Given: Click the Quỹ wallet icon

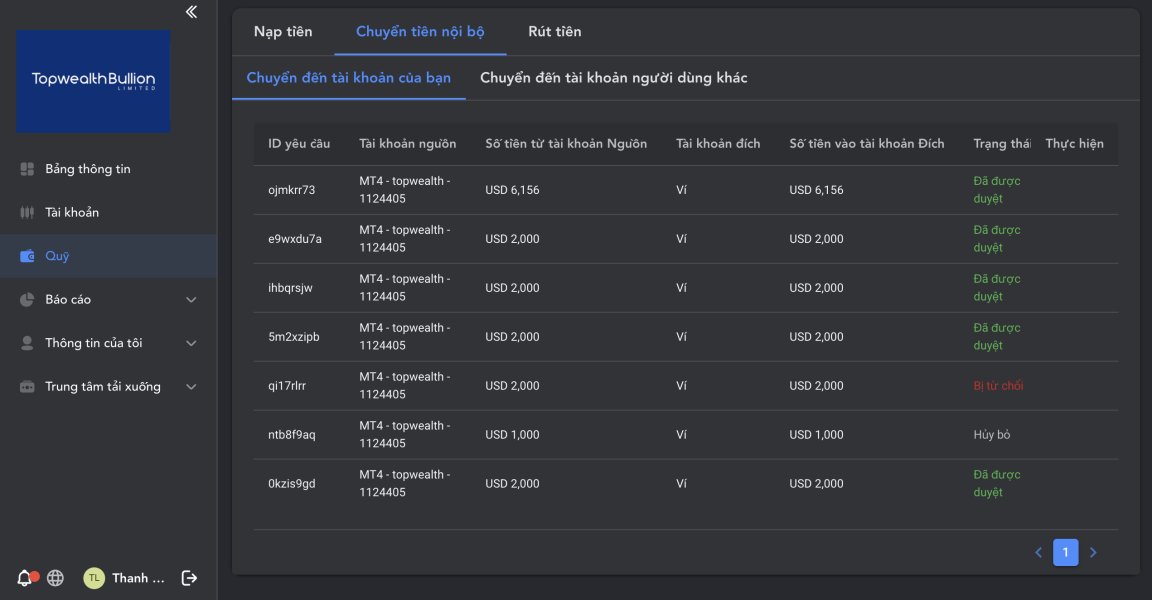Looking at the screenshot, I should (27, 256).
